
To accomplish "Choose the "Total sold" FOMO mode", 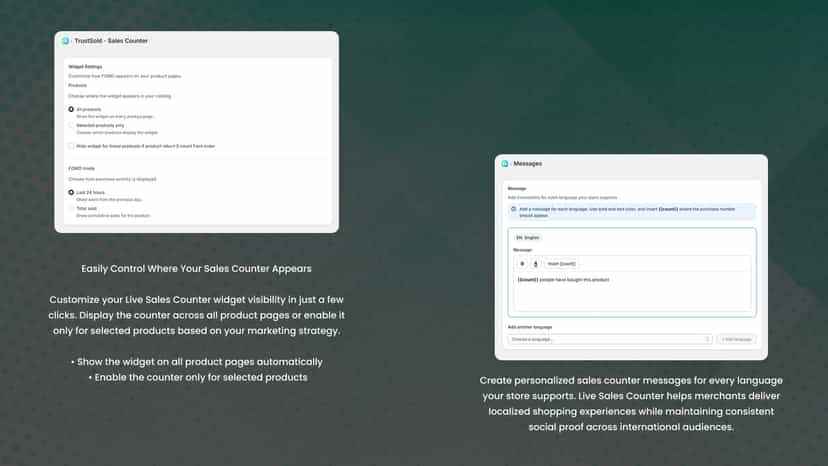I will [71, 209].
